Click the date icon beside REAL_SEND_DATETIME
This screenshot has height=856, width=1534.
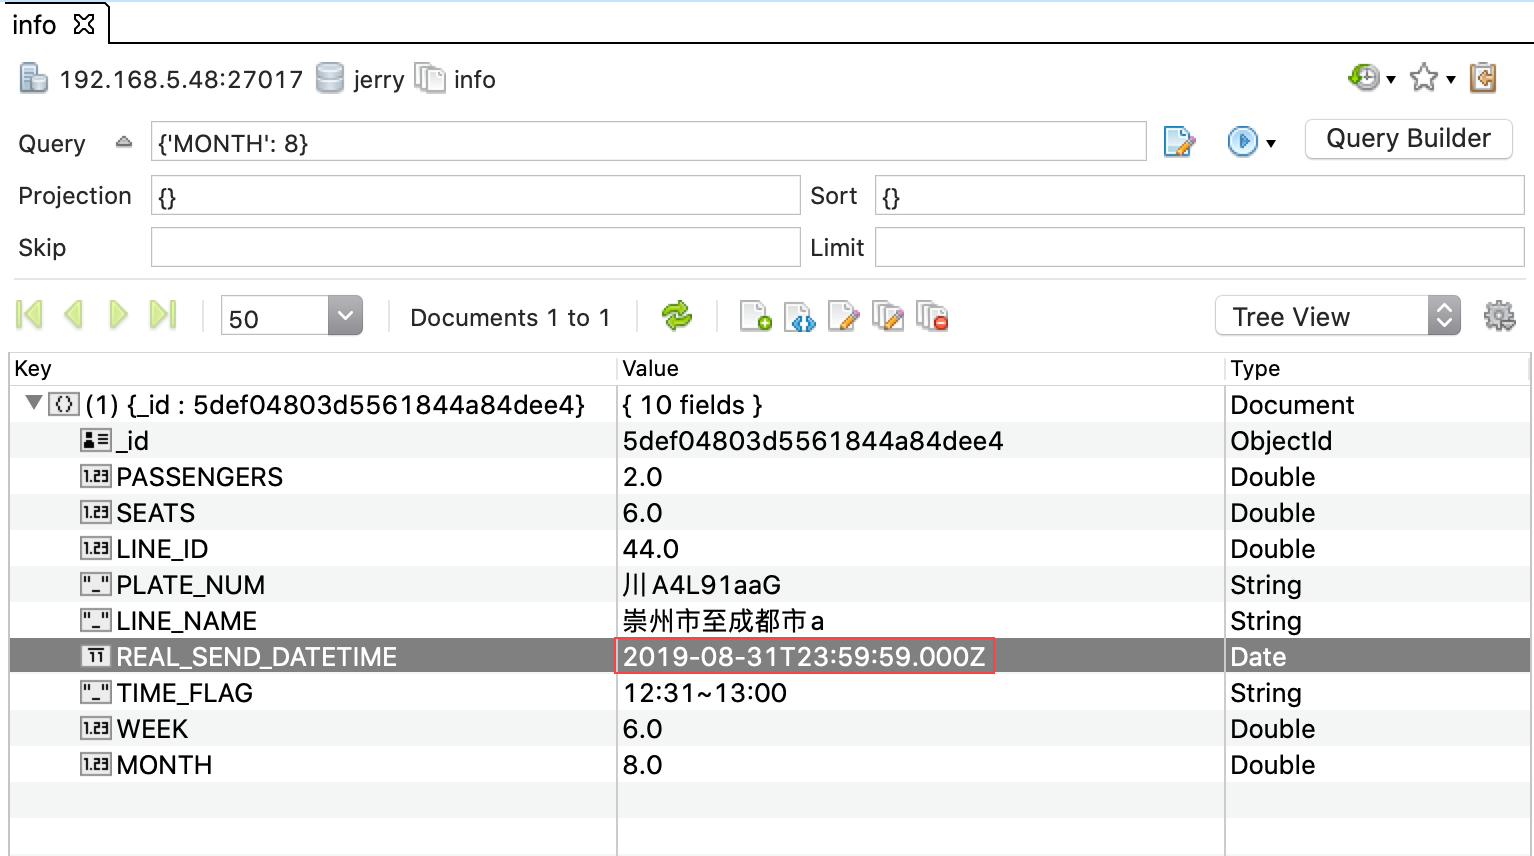click(96, 656)
